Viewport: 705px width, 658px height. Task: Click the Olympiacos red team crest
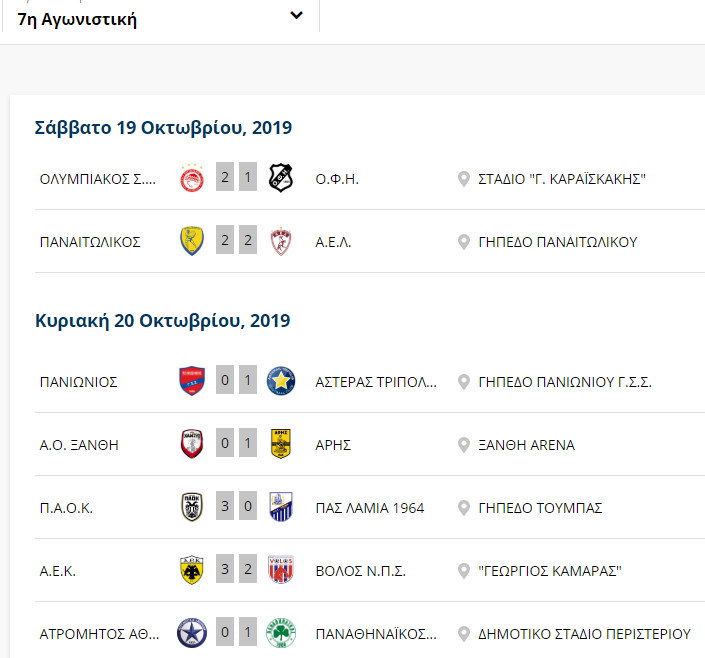[x=192, y=179]
